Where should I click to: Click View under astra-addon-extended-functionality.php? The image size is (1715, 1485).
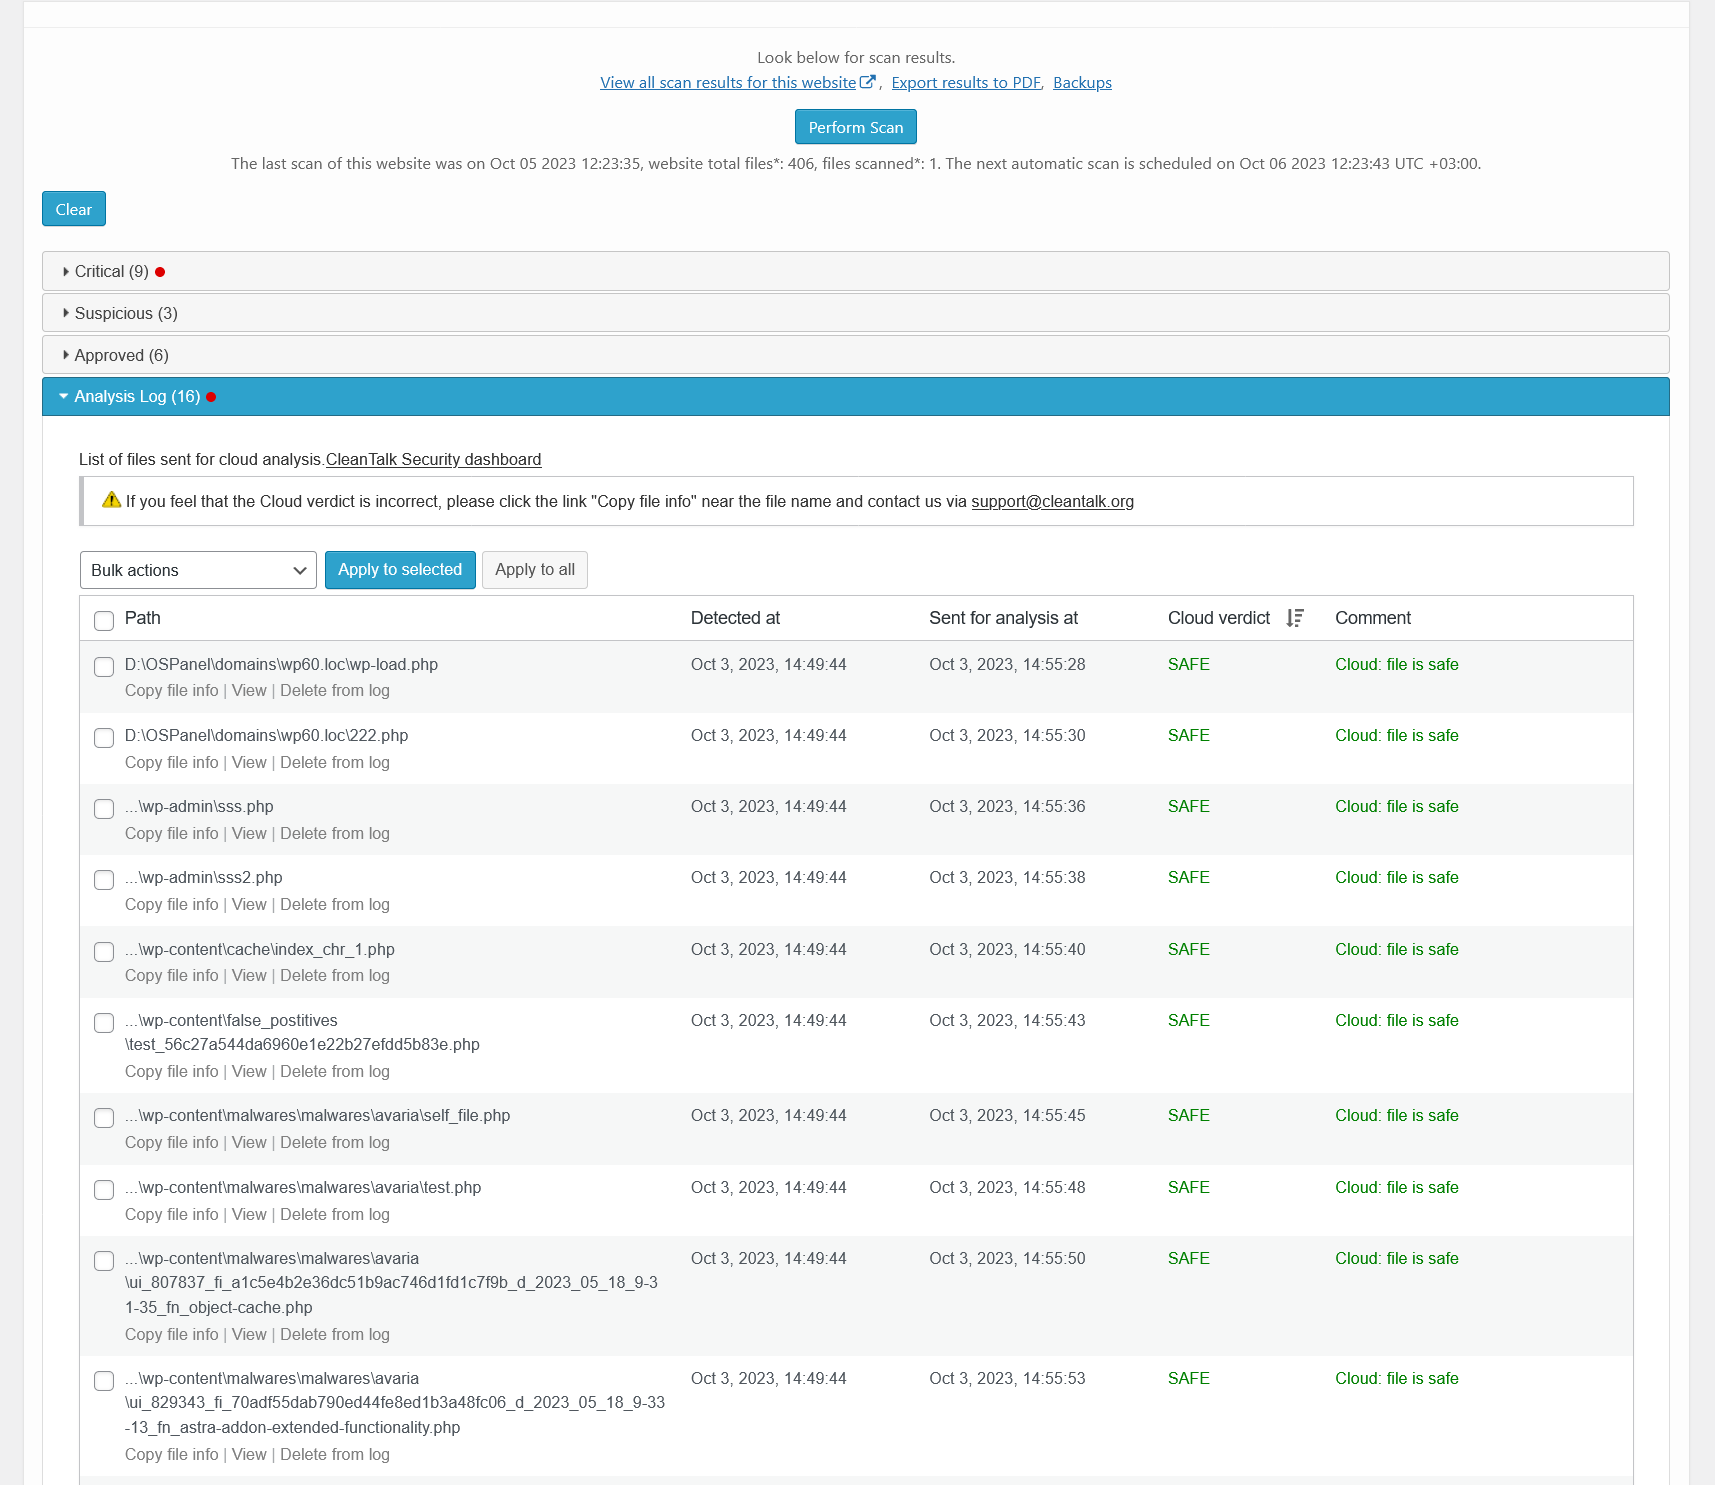[249, 1454]
